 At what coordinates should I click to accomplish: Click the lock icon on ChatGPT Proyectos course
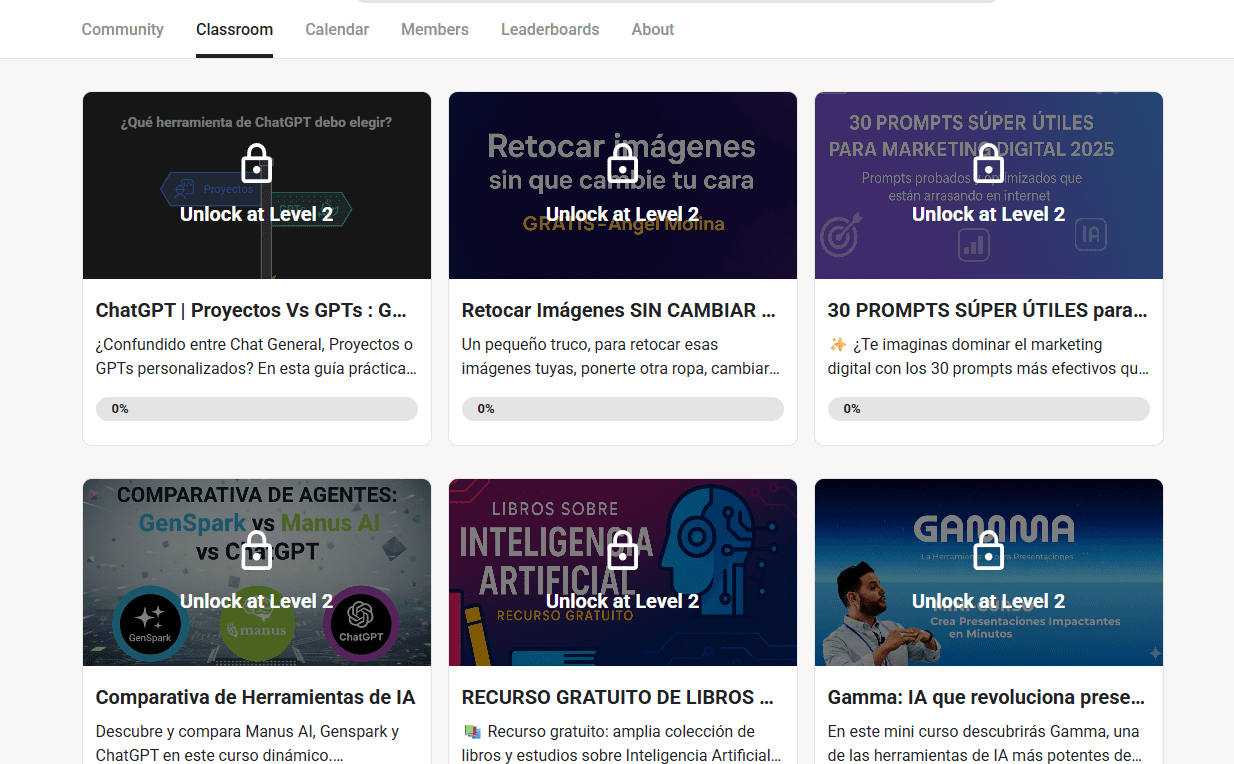(x=257, y=164)
